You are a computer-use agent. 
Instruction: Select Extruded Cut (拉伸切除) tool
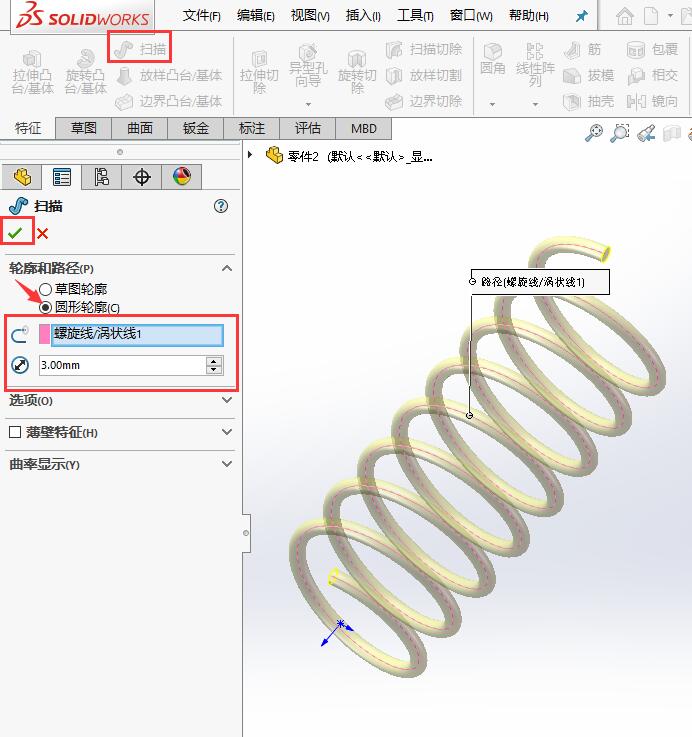(259, 73)
